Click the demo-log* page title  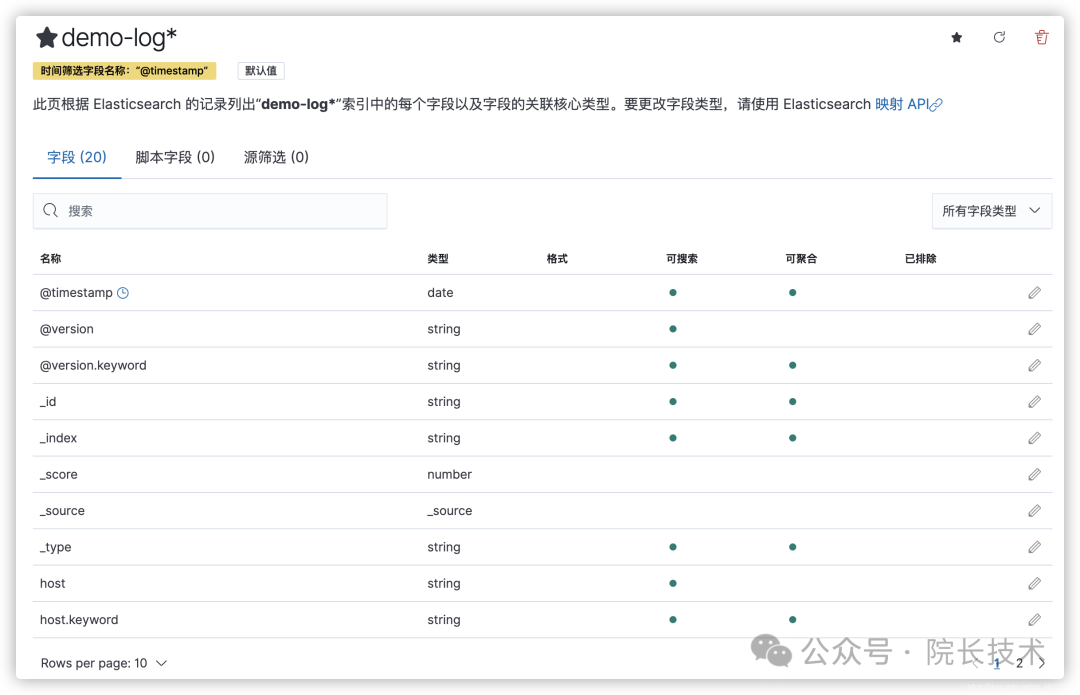[118, 38]
